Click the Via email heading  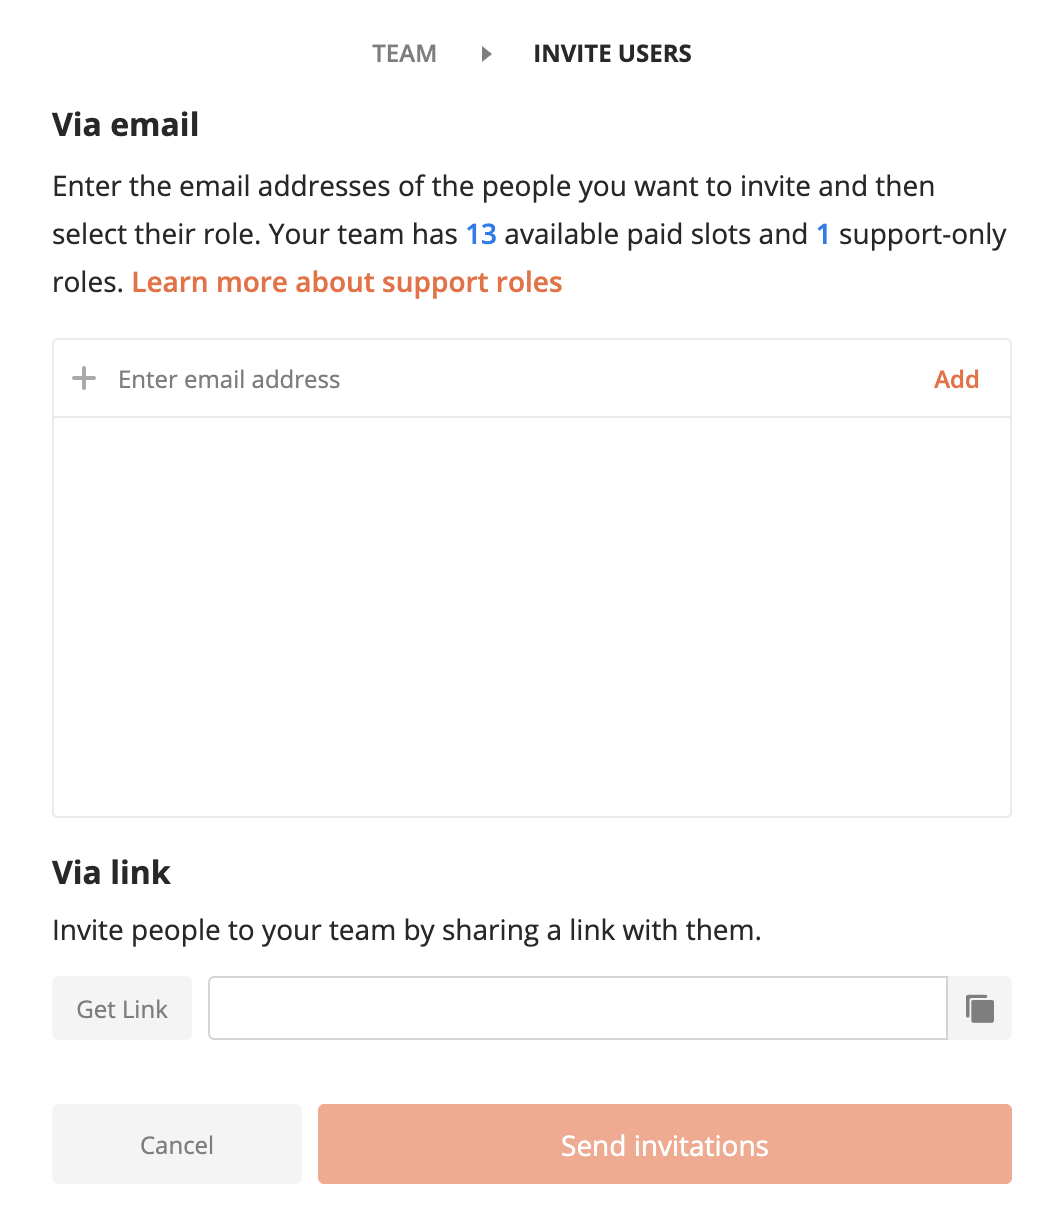click(x=126, y=125)
